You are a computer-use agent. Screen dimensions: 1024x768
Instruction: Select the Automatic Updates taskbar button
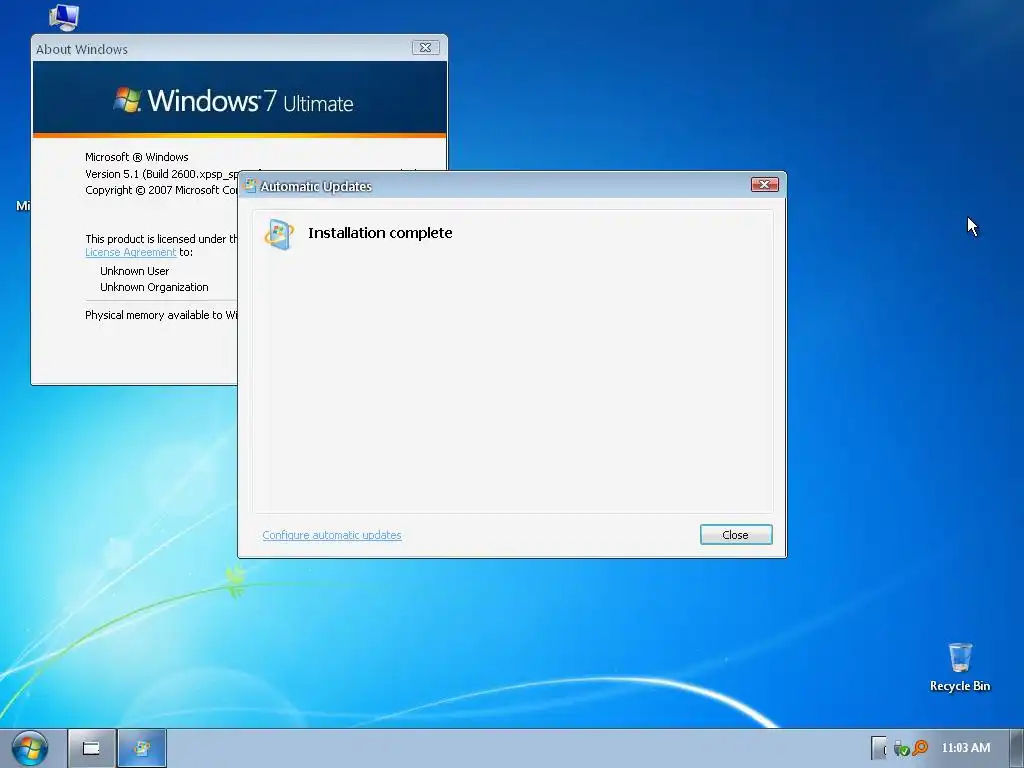pyautogui.click(x=142, y=748)
